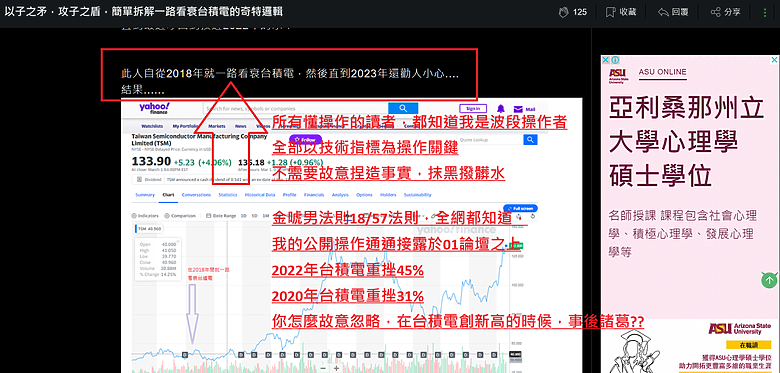Image resolution: width=780 pixels, height=373 pixels.
Task: Dismiss the ad with its right X
Action: [774, 60]
